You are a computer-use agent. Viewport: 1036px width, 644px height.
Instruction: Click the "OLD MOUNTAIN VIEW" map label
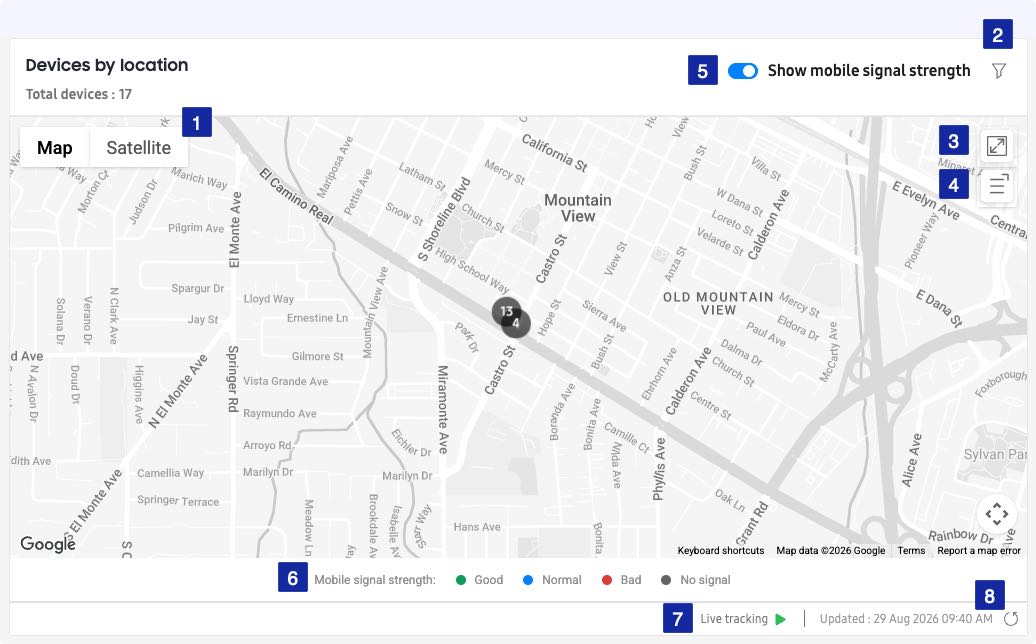[x=718, y=303]
